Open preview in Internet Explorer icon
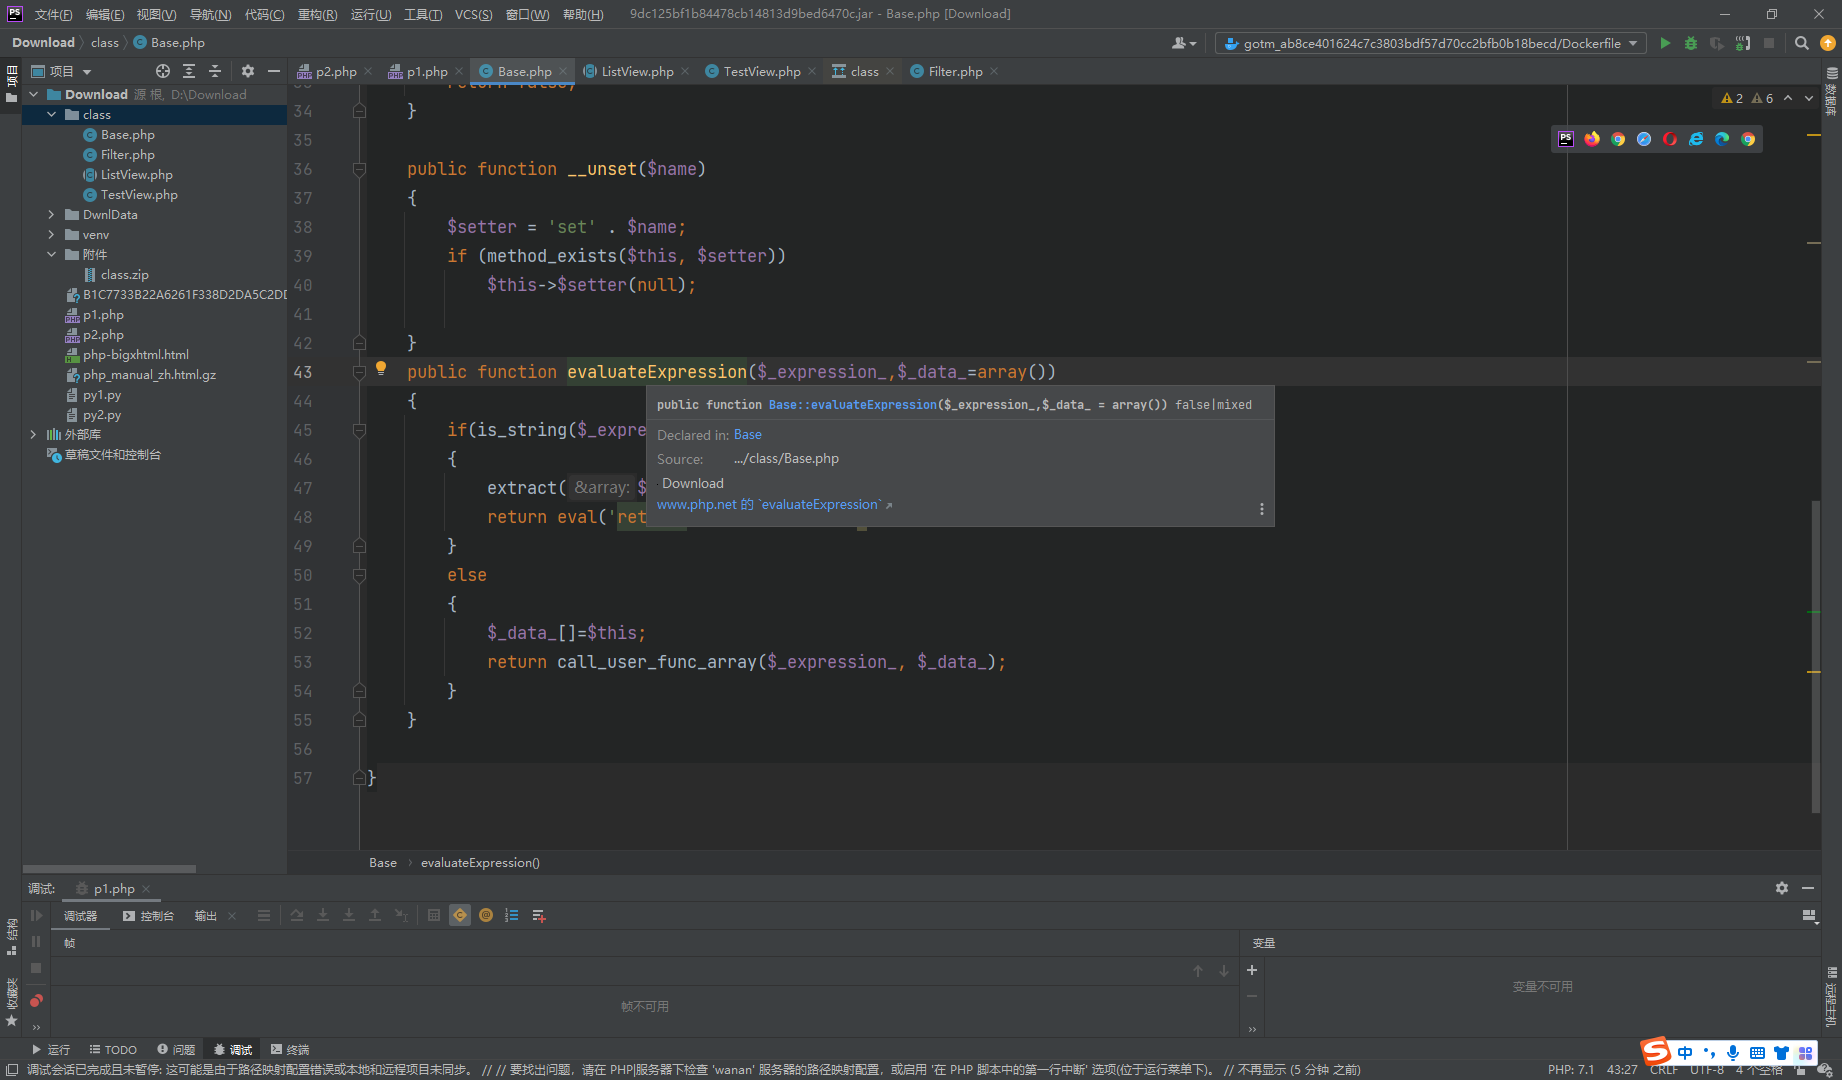The width and height of the screenshot is (1842, 1080). (1696, 139)
